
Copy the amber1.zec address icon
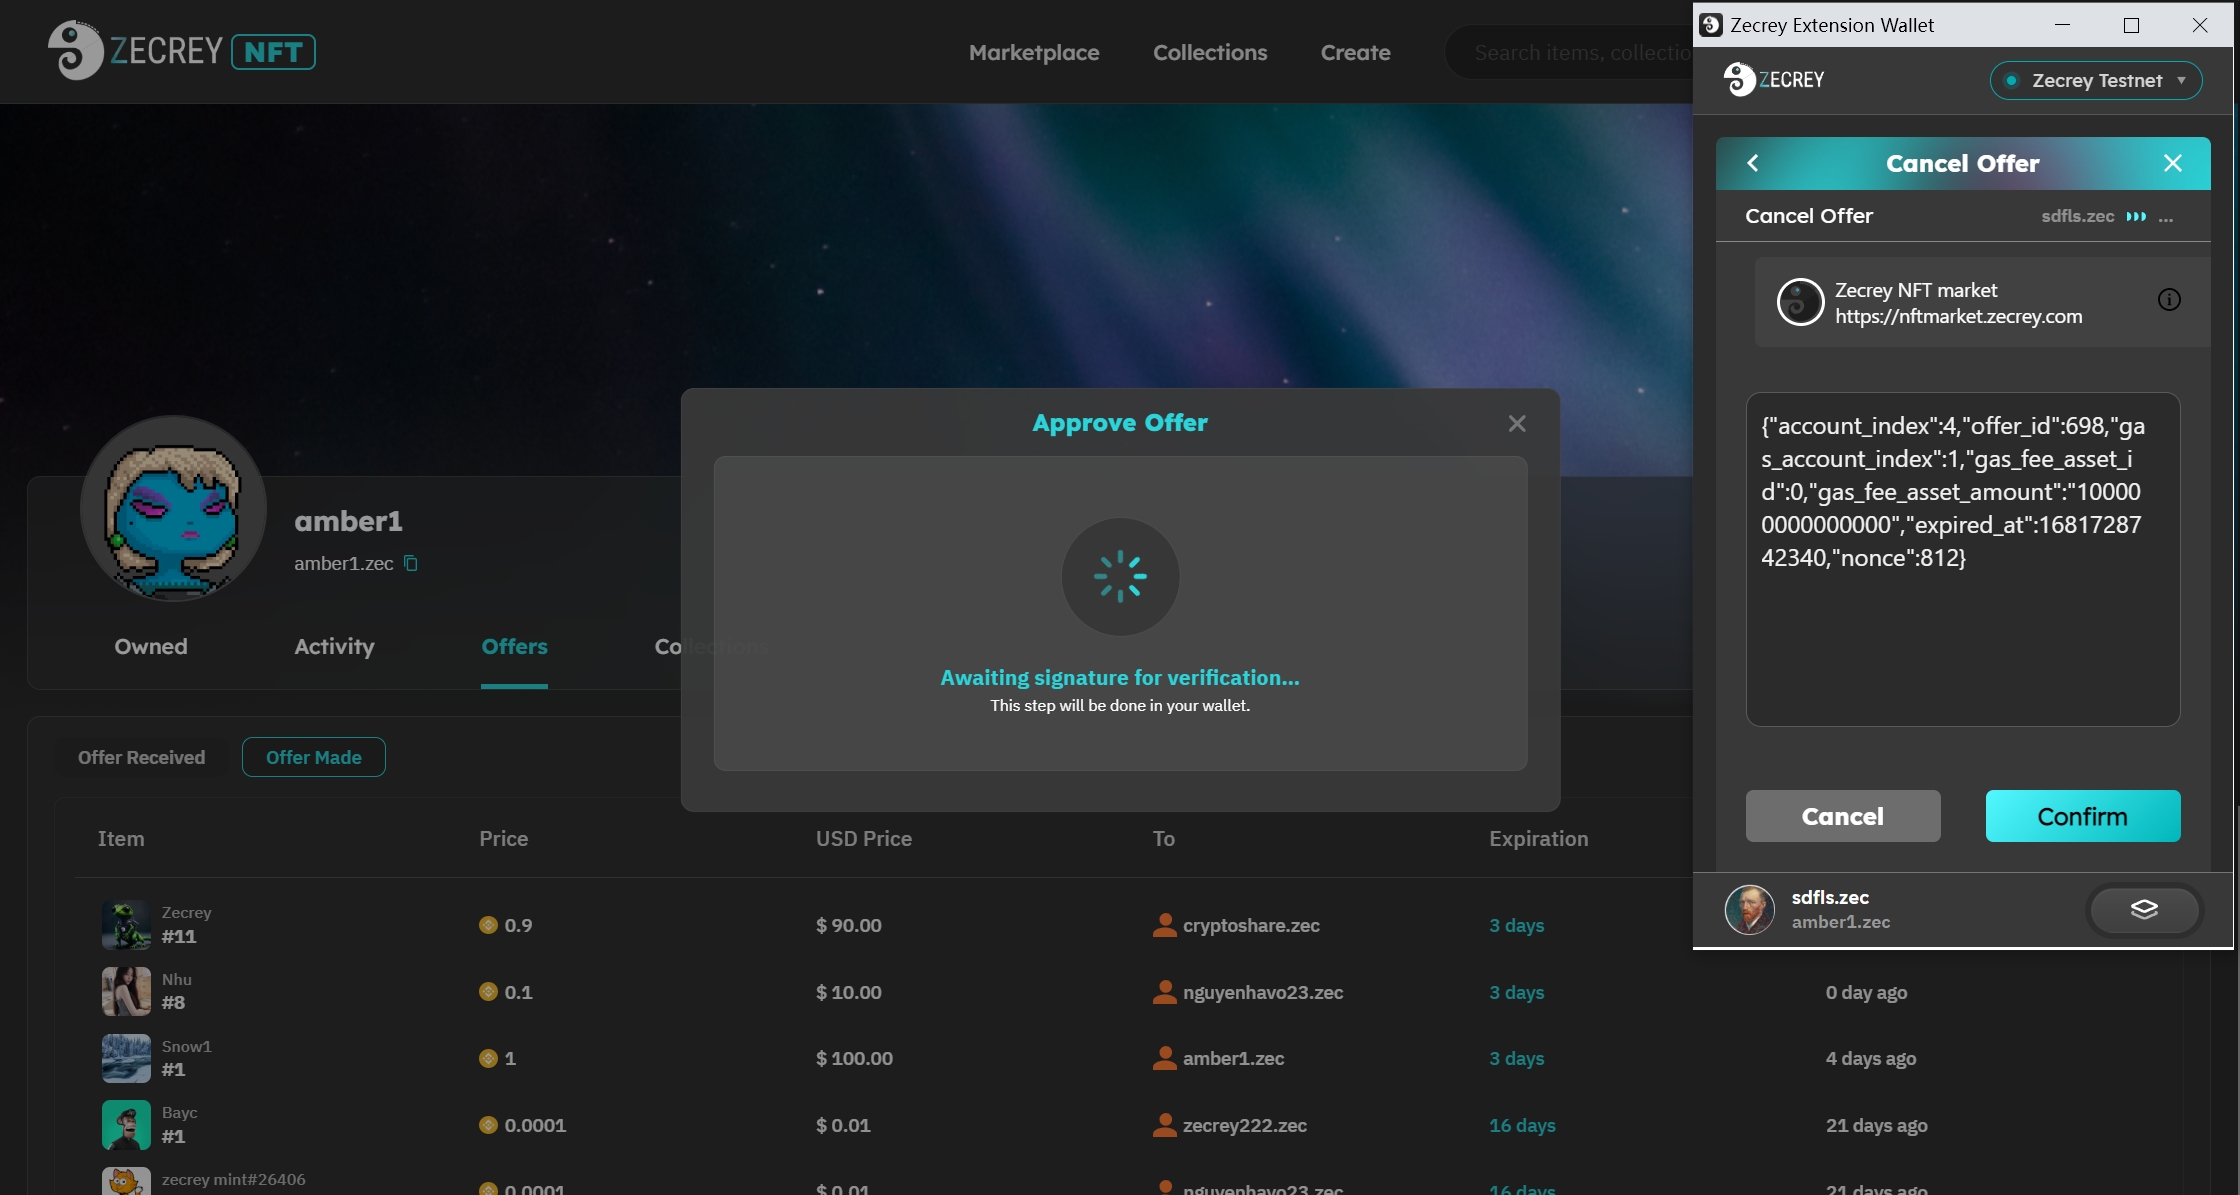click(410, 563)
